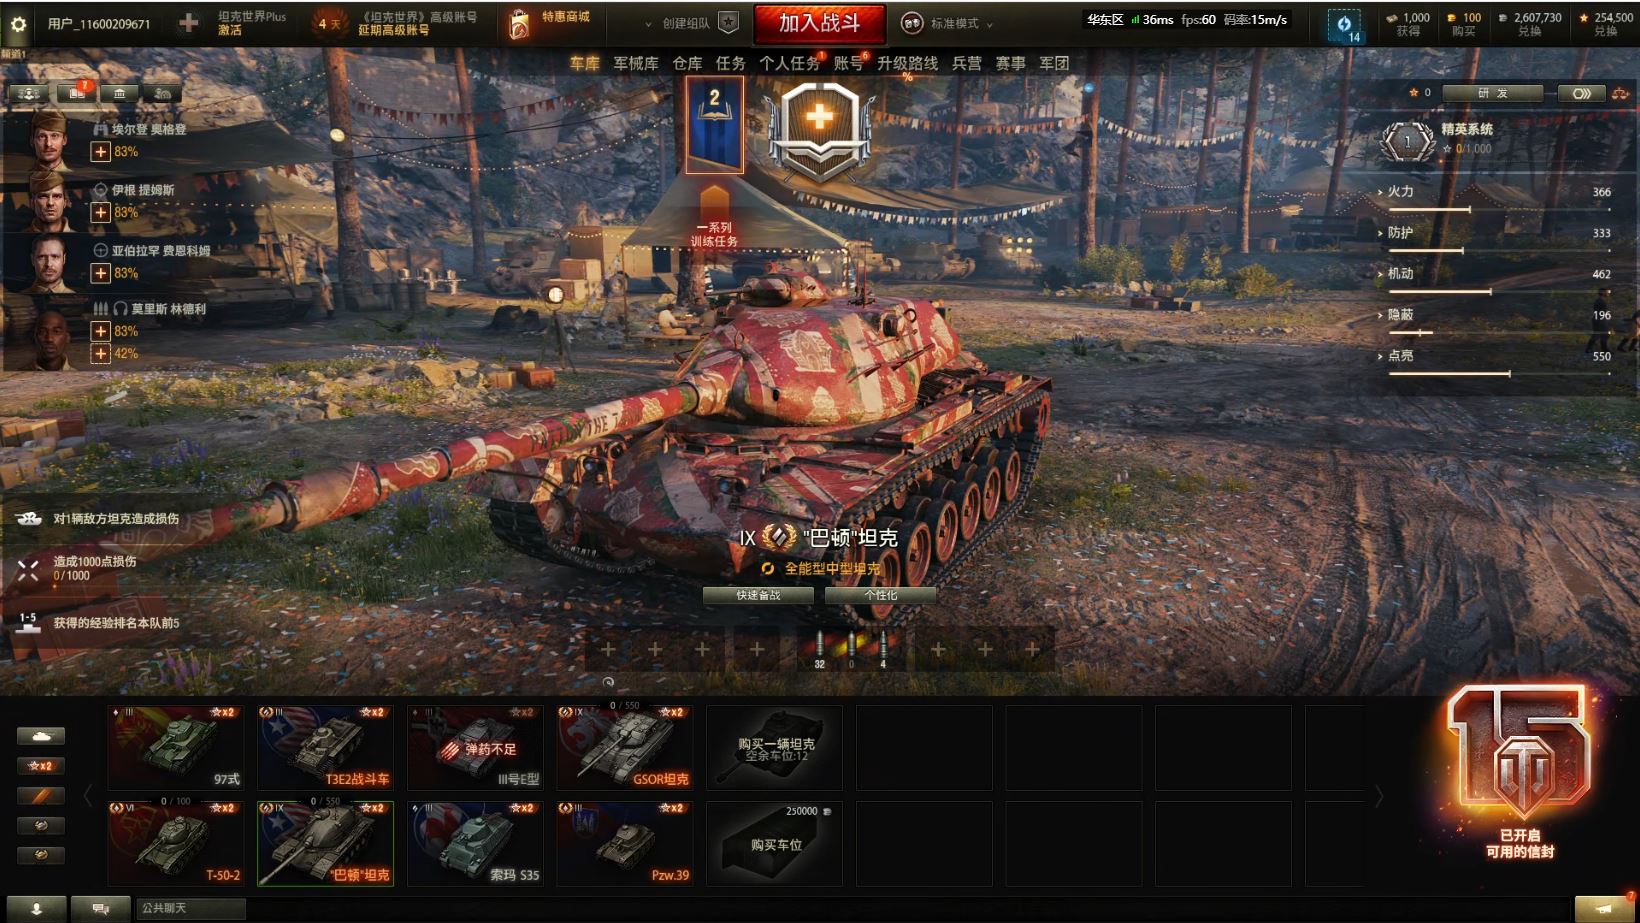Open the chat channels icon
The height and width of the screenshot is (923, 1640).
click(101, 908)
